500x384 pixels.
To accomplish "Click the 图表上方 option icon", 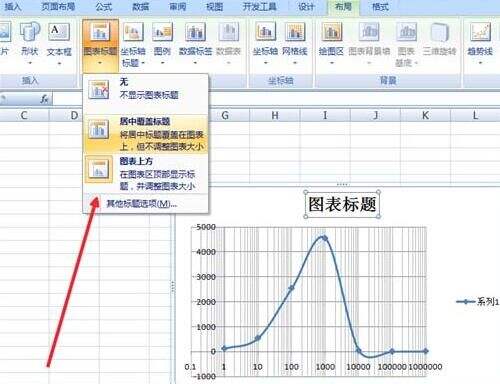I will [98, 169].
